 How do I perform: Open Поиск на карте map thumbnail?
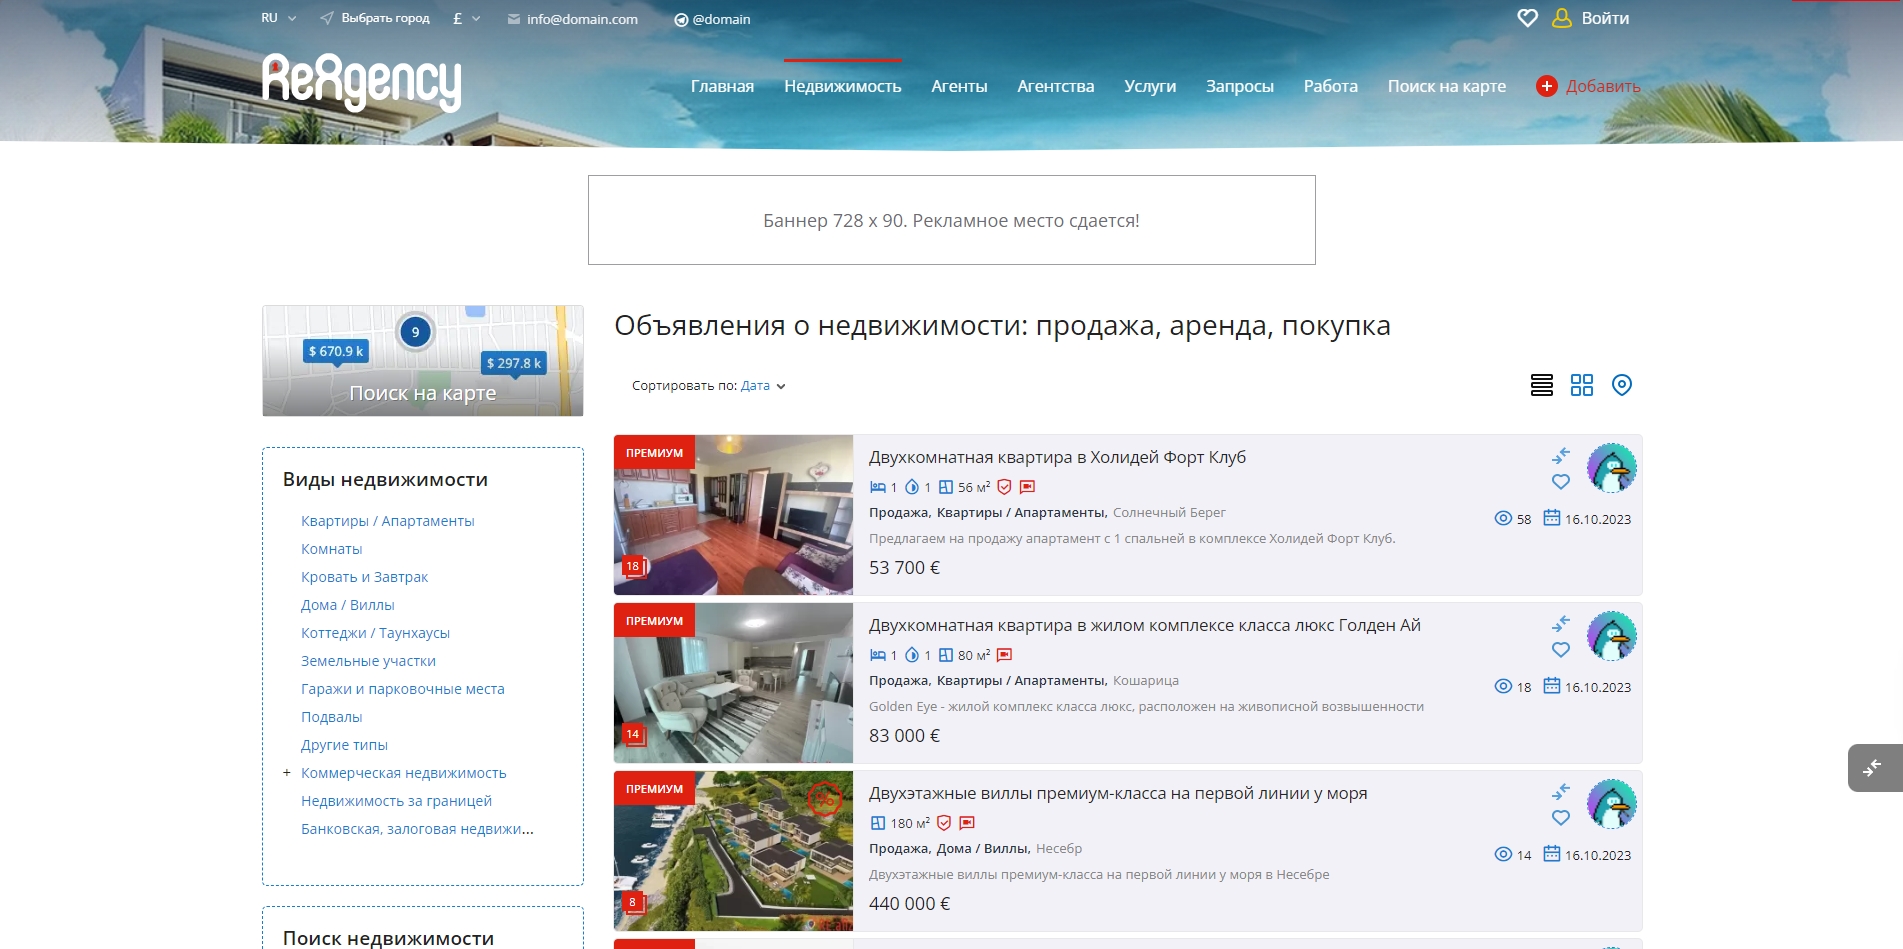422,361
